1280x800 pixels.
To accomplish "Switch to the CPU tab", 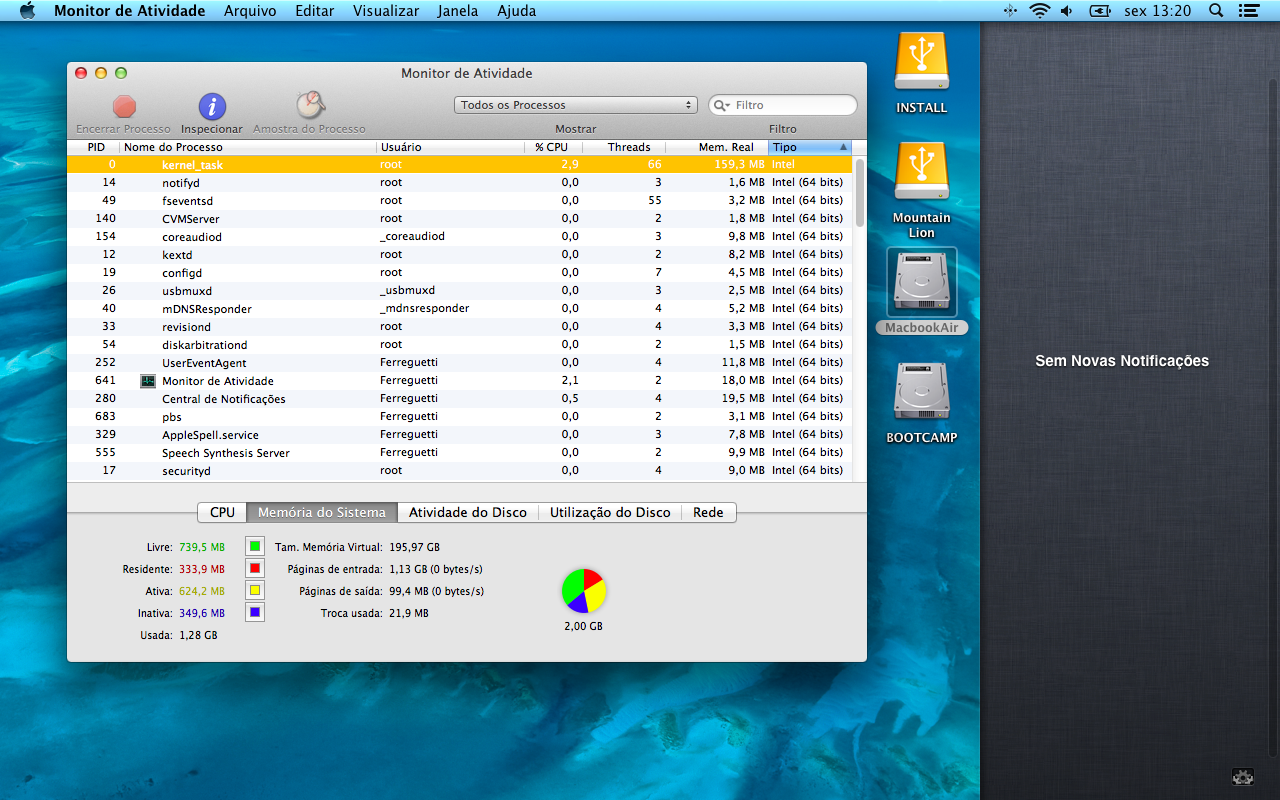I will click(222, 512).
